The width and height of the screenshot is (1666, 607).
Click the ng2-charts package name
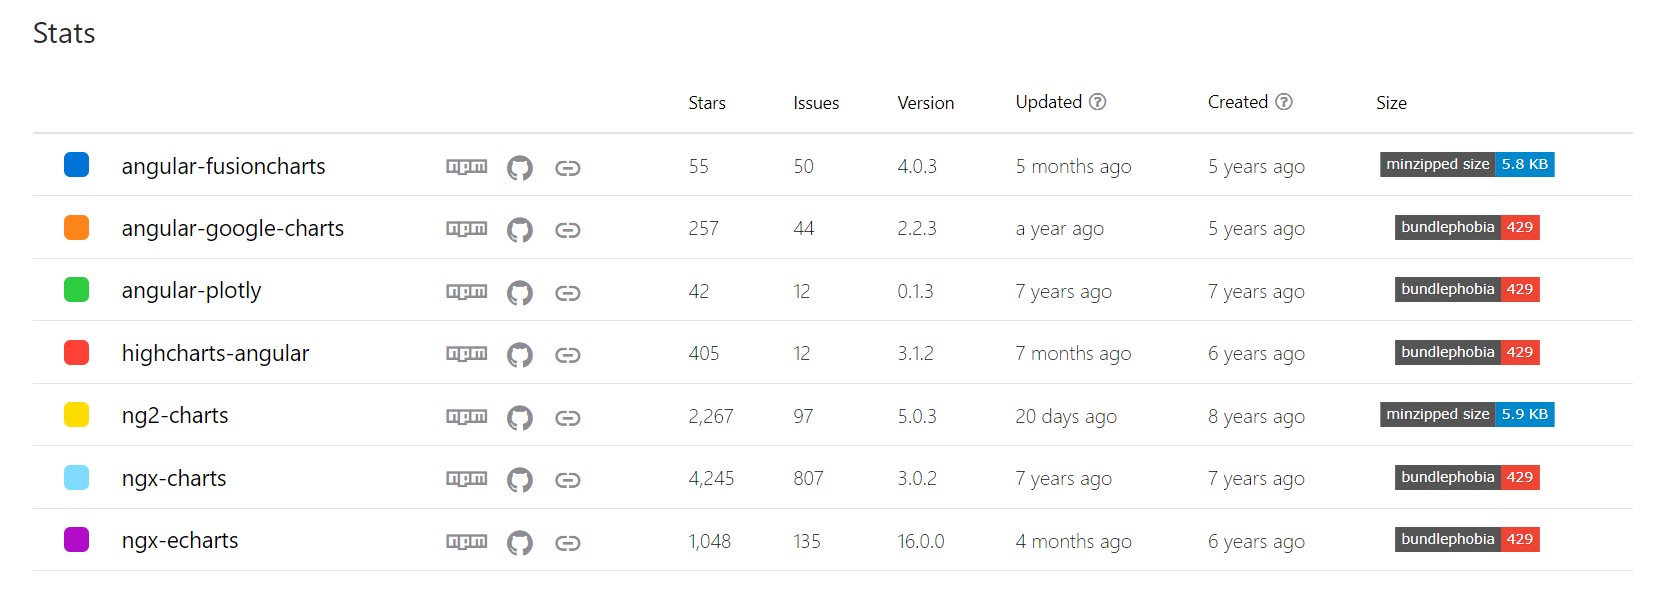(x=175, y=415)
